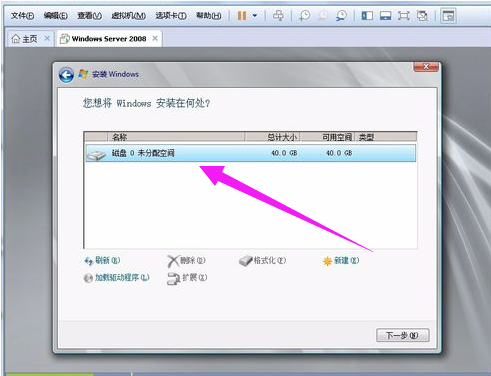Screen dimensions: 491x376
Task: Click the blue back arrow in installer
Action: pos(66,75)
